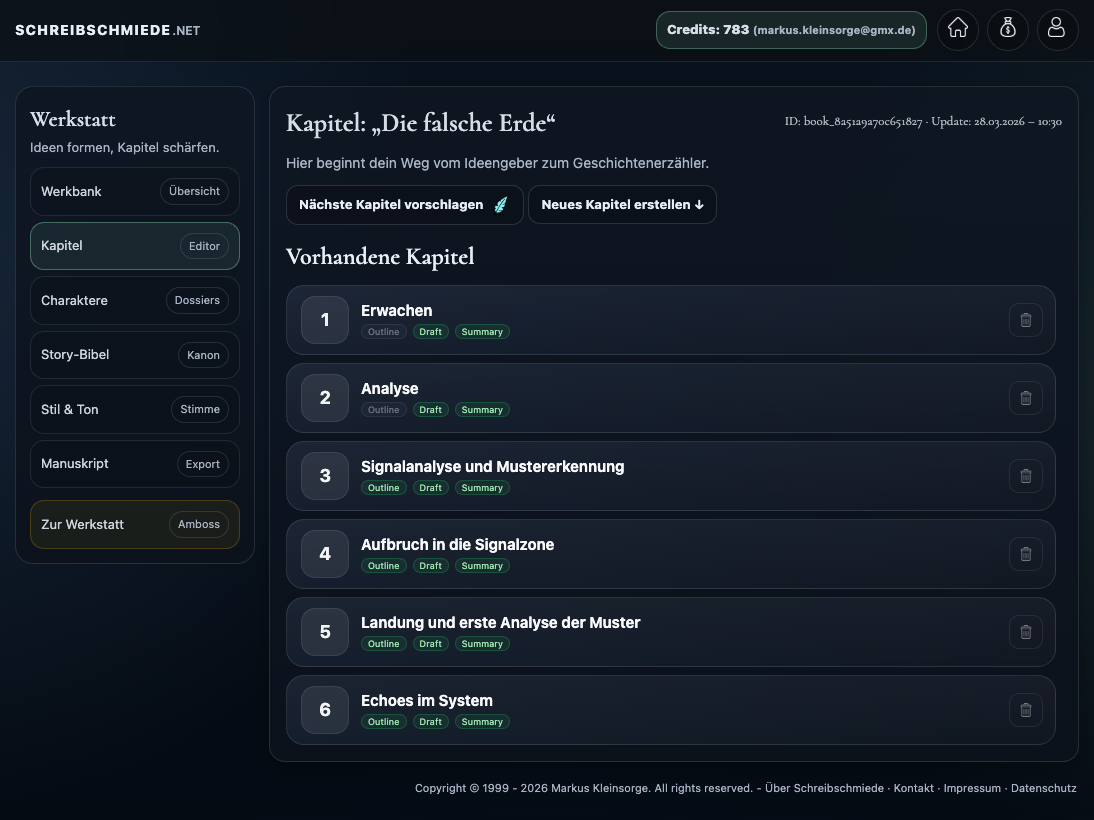Delete 'Aufbruch in die Signalzone' via trash icon

coord(1025,553)
